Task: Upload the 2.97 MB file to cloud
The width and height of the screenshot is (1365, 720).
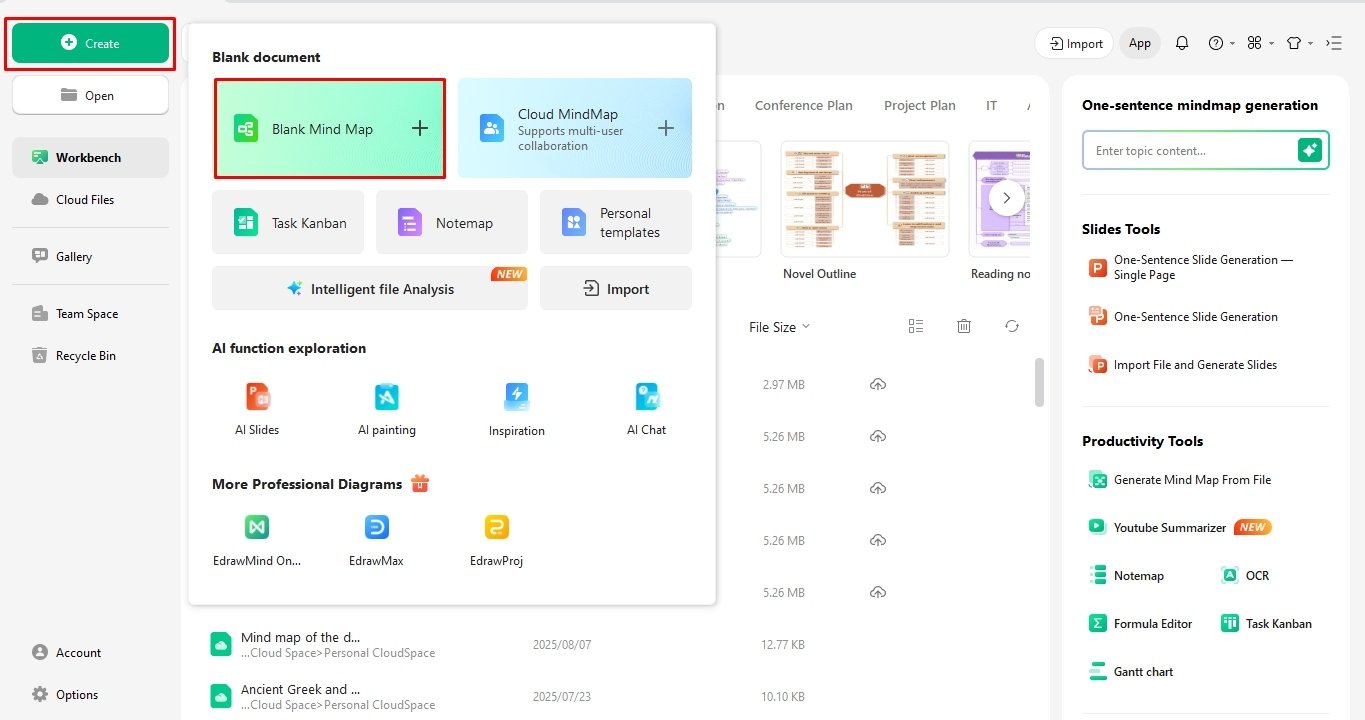Action: (x=878, y=384)
